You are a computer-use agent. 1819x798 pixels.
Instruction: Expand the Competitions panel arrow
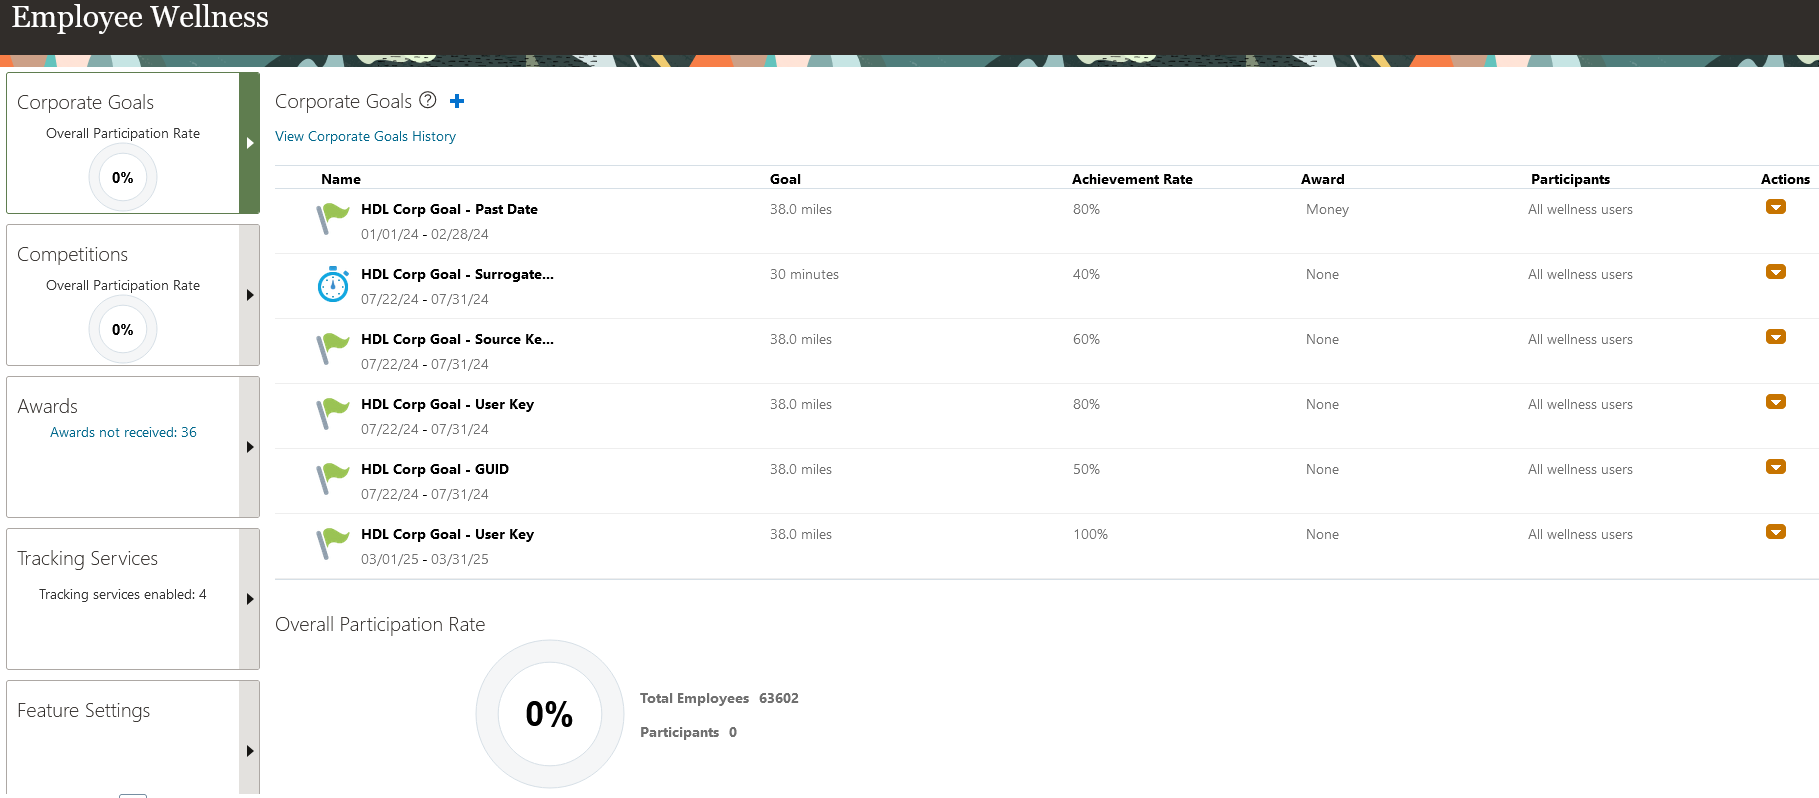tap(250, 295)
